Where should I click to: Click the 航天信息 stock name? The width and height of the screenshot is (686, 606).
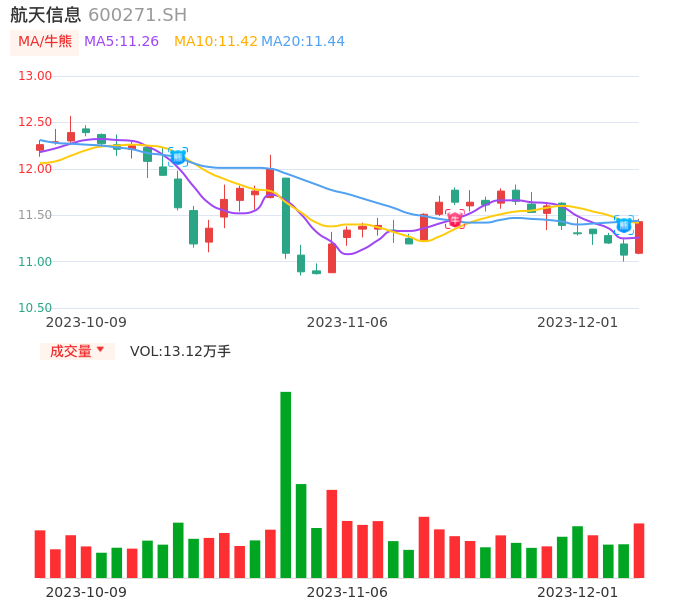tap(46, 15)
